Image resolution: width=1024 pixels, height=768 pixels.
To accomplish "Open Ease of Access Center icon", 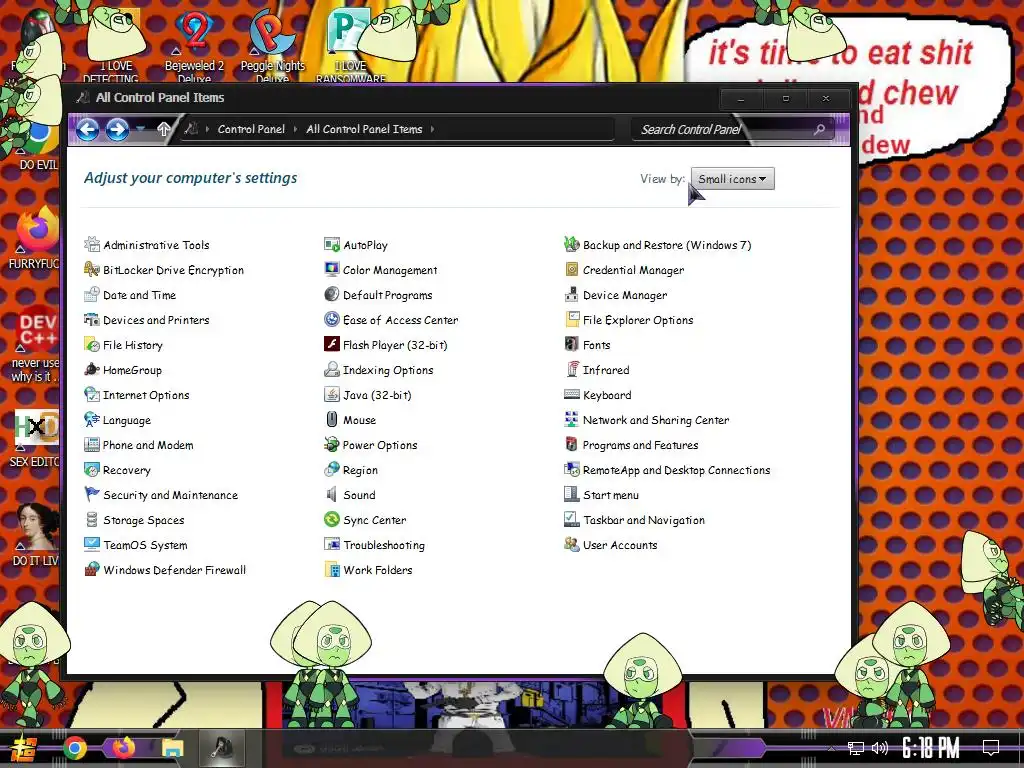I will pyautogui.click(x=332, y=320).
